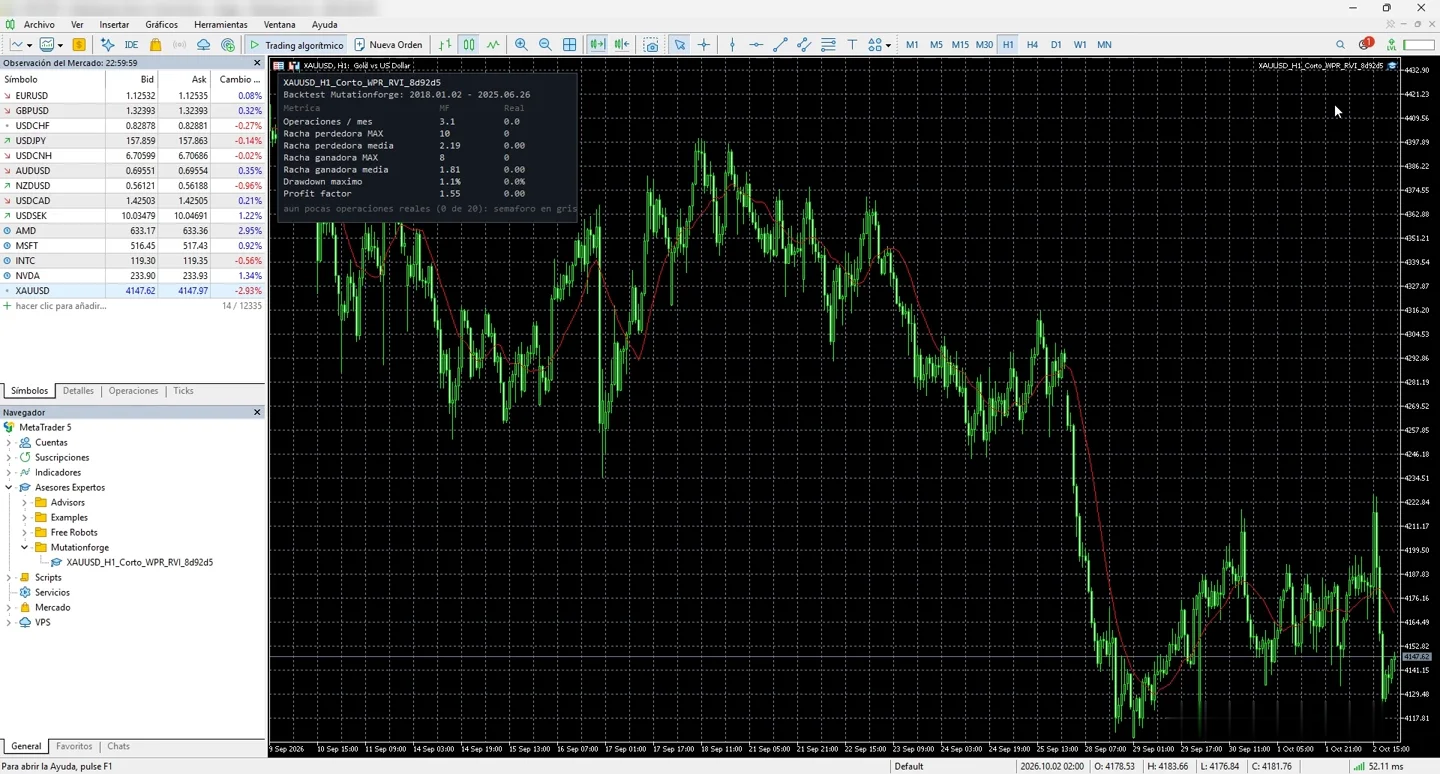The height and width of the screenshot is (774, 1440).
Task: Switch to the Favoritos tab in Navegador
Action: 74,746
